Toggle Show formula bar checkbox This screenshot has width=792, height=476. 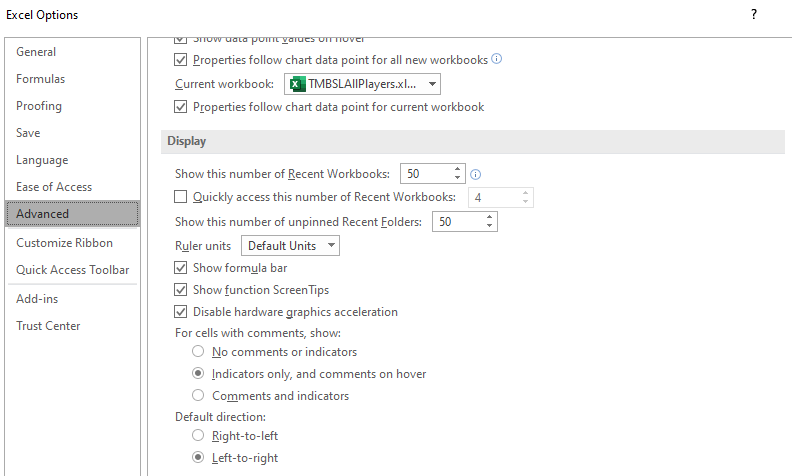[180, 268]
